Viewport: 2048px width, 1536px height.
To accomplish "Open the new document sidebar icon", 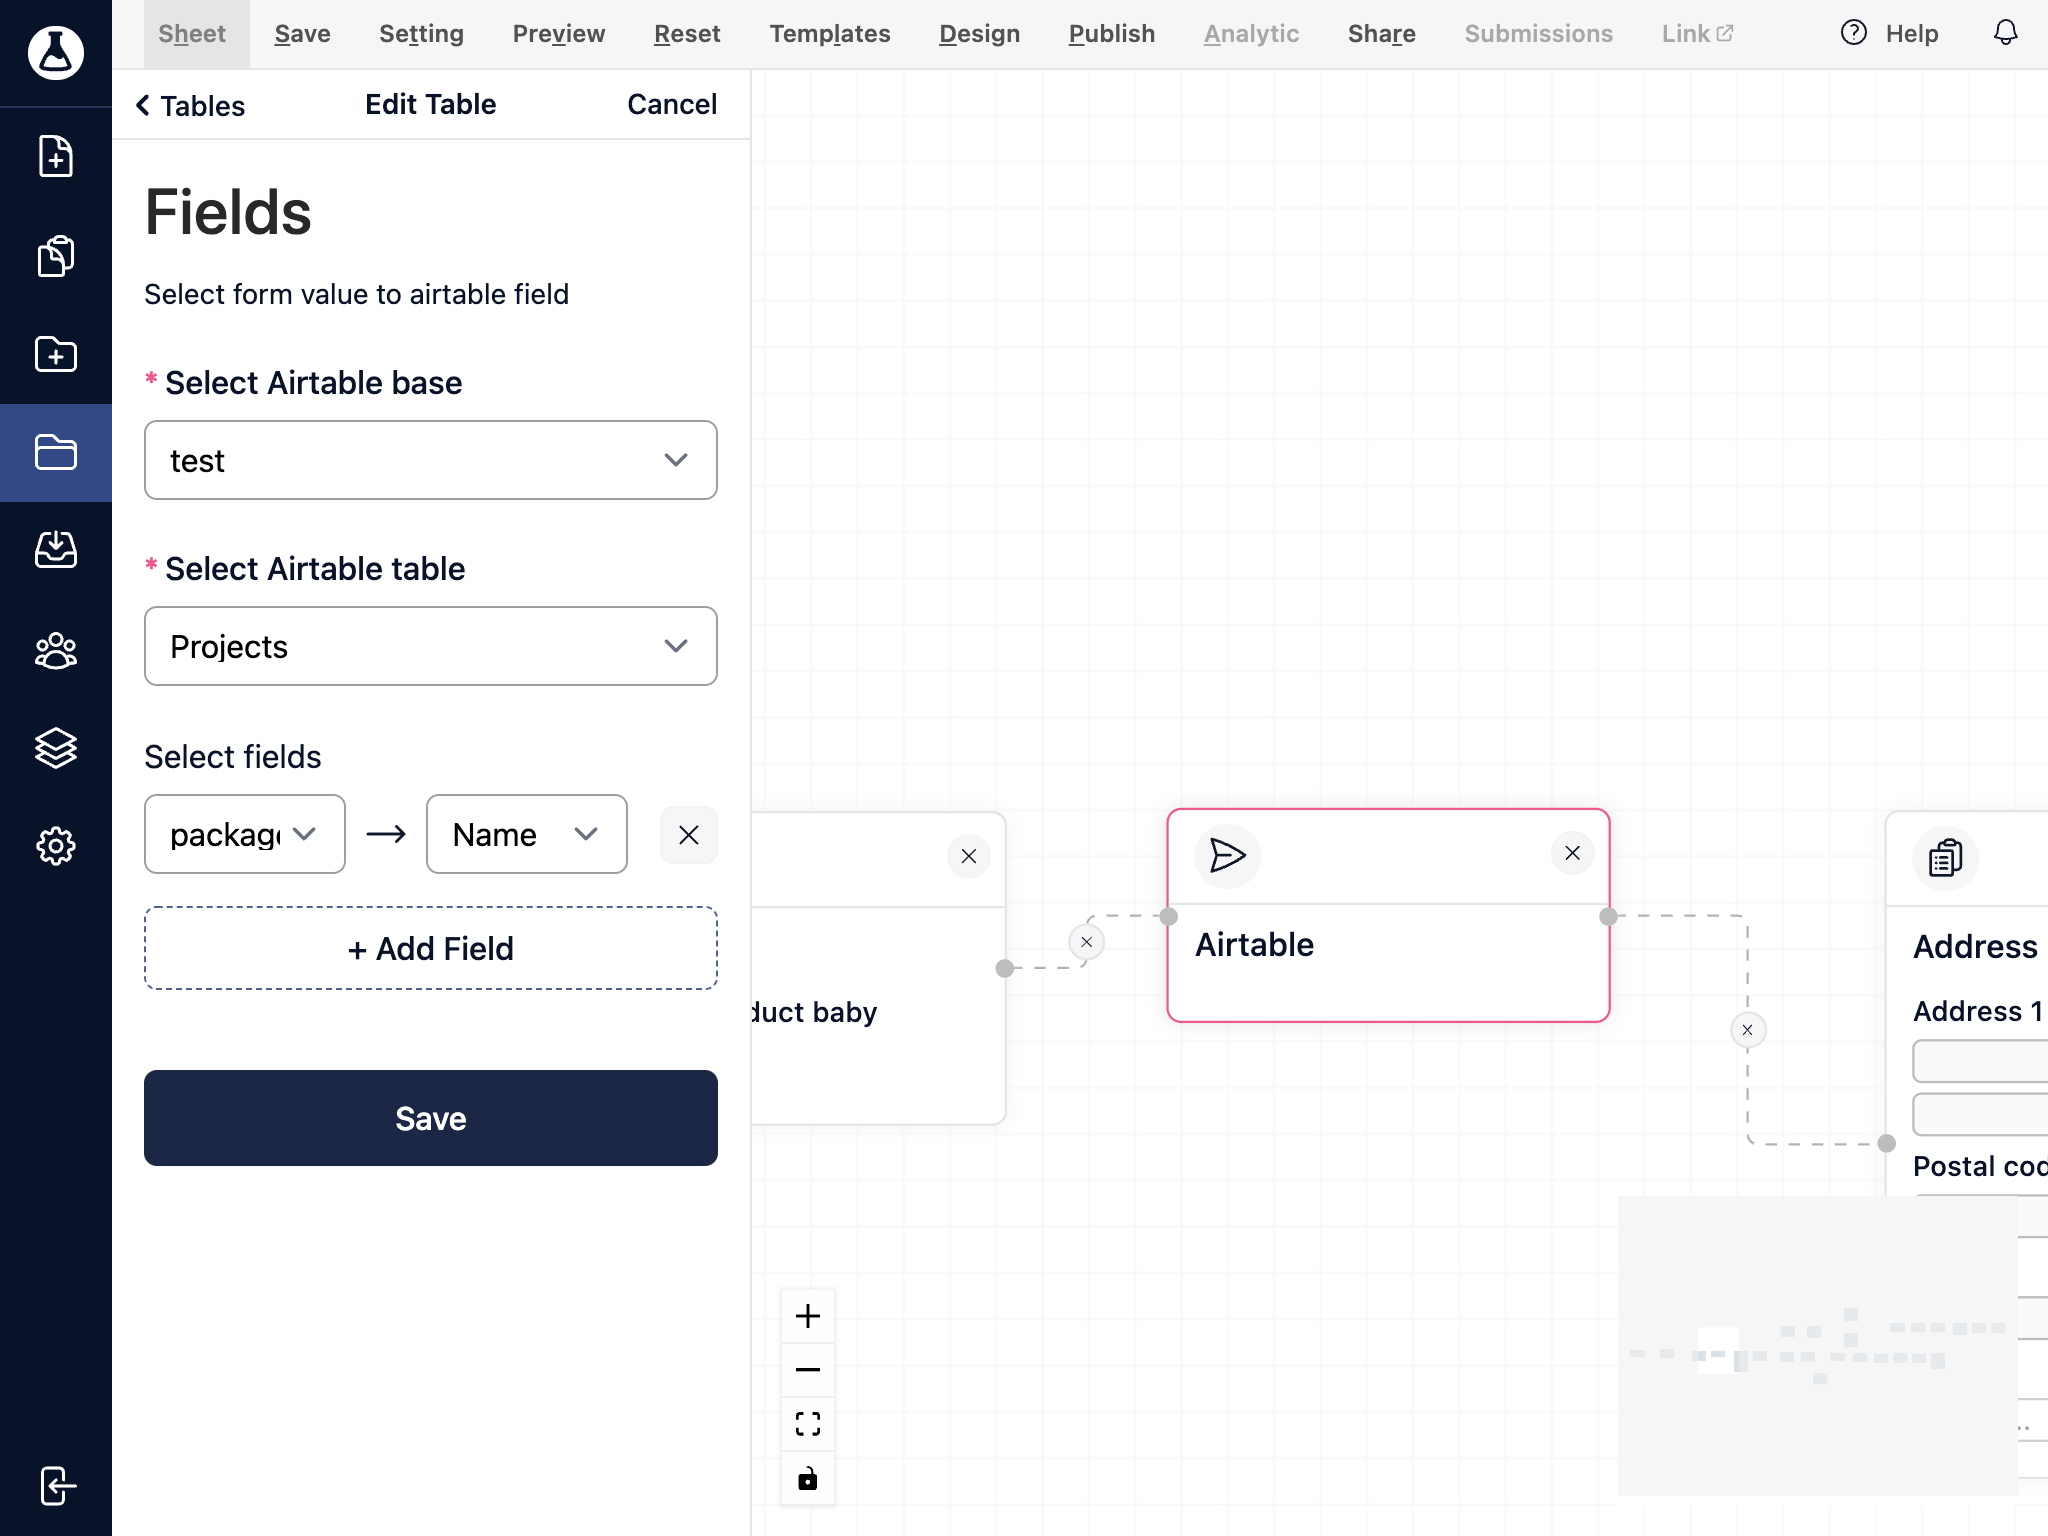I will coord(56,156).
